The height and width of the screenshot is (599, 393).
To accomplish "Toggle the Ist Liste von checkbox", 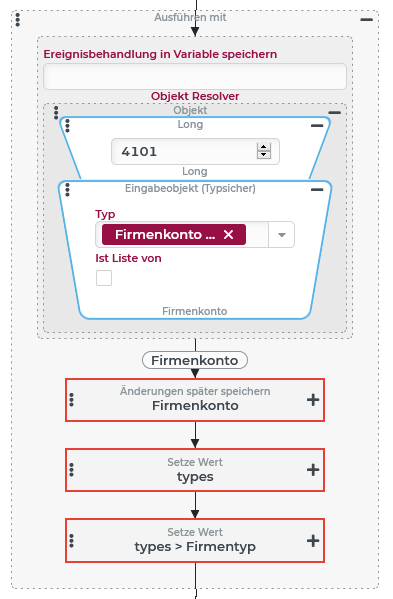I will click(x=104, y=278).
